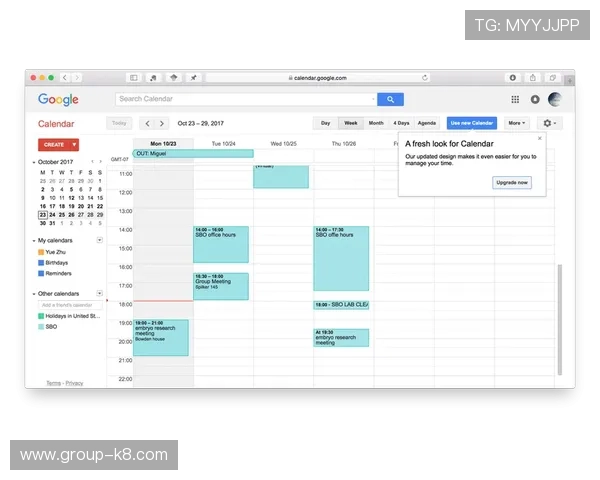Screen dimensions: 600x480
Task: Switch to the Agenda view
Action: click(427, 123)
